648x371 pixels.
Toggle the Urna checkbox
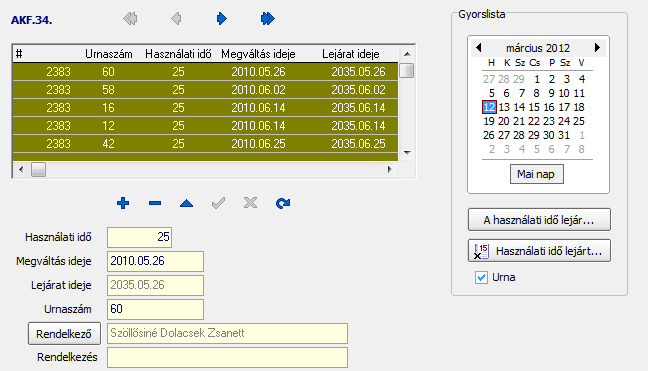click(481, 277)
